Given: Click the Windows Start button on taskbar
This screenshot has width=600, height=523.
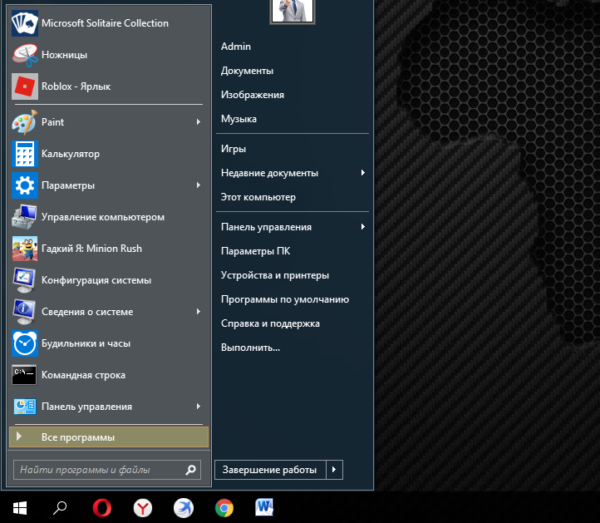Looking at the screenshot, I should (x=20, y=508).
